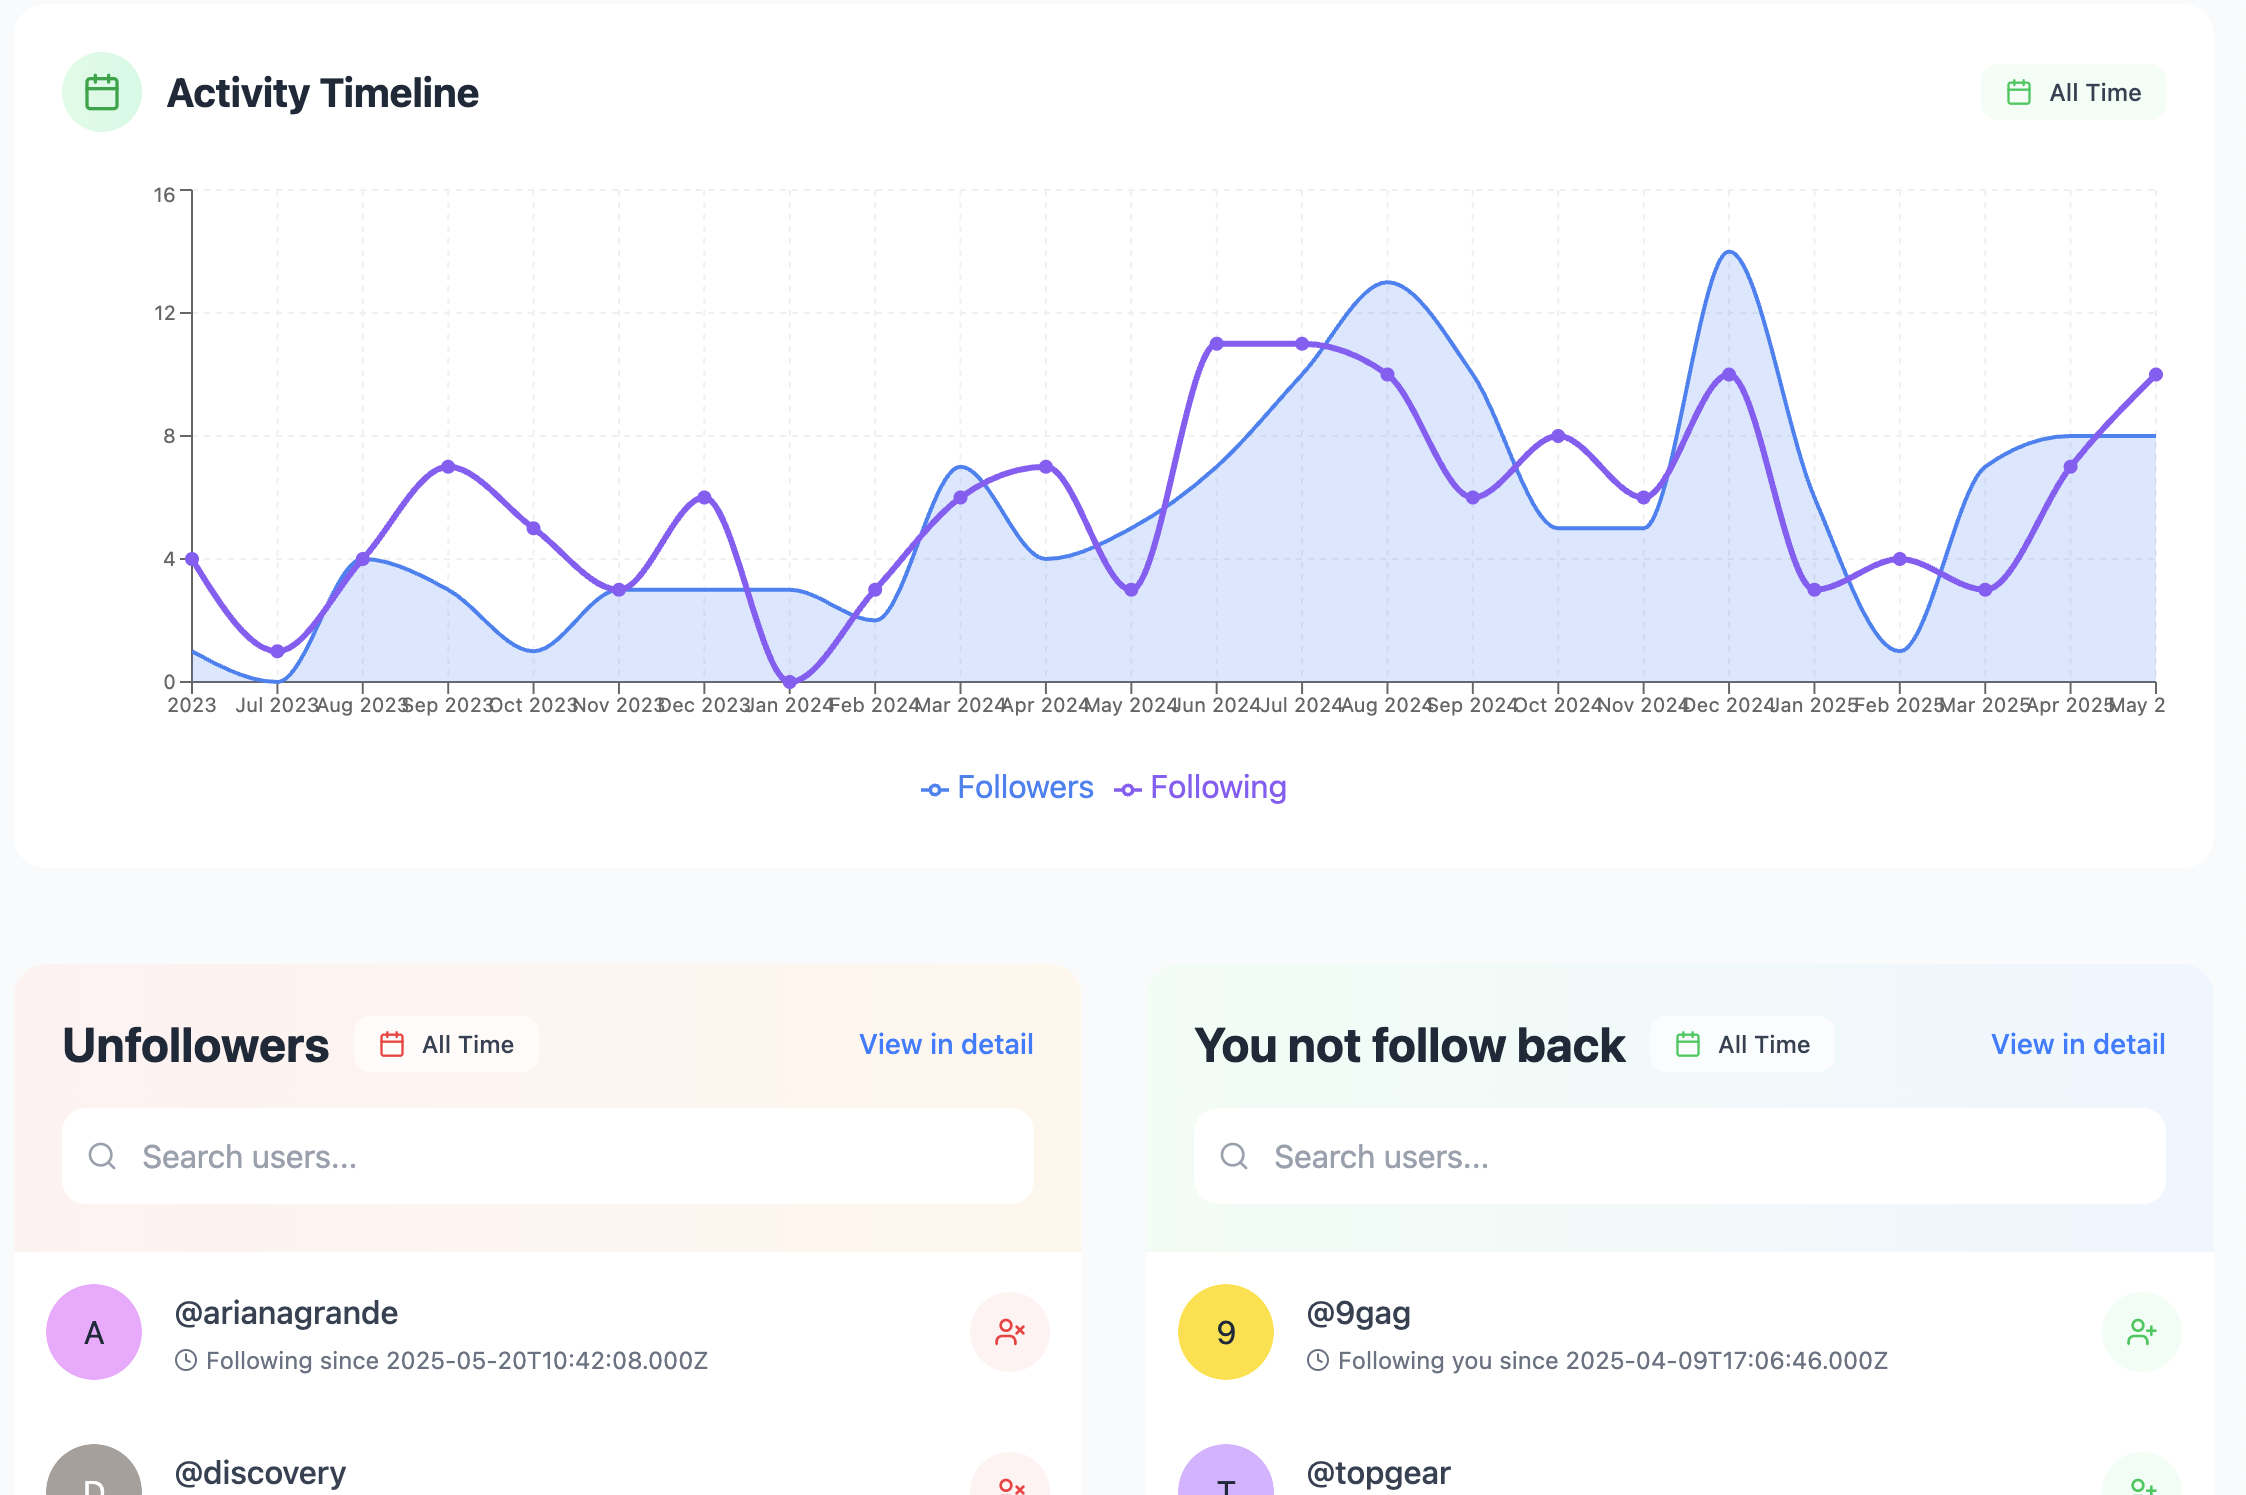This screenshot has width=2246, height=1495.
Task: Click the pink A avatar for @arianagrande
Action: (x=94, y=1332)
